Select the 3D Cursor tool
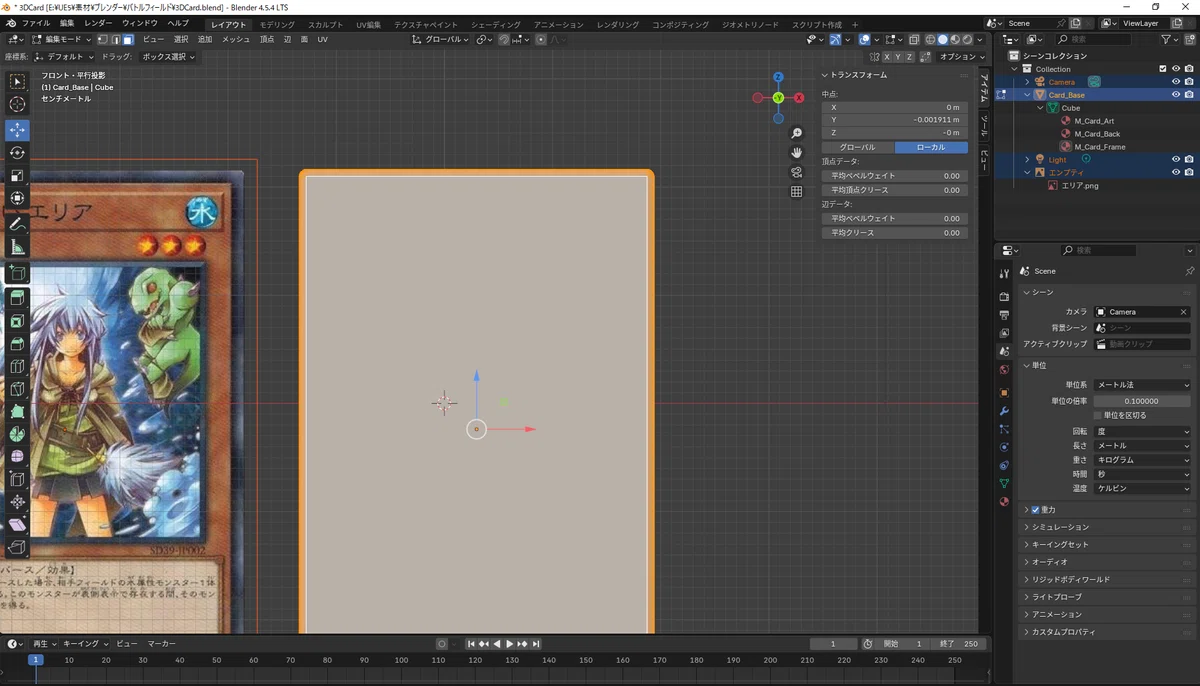 click(17, 104)
